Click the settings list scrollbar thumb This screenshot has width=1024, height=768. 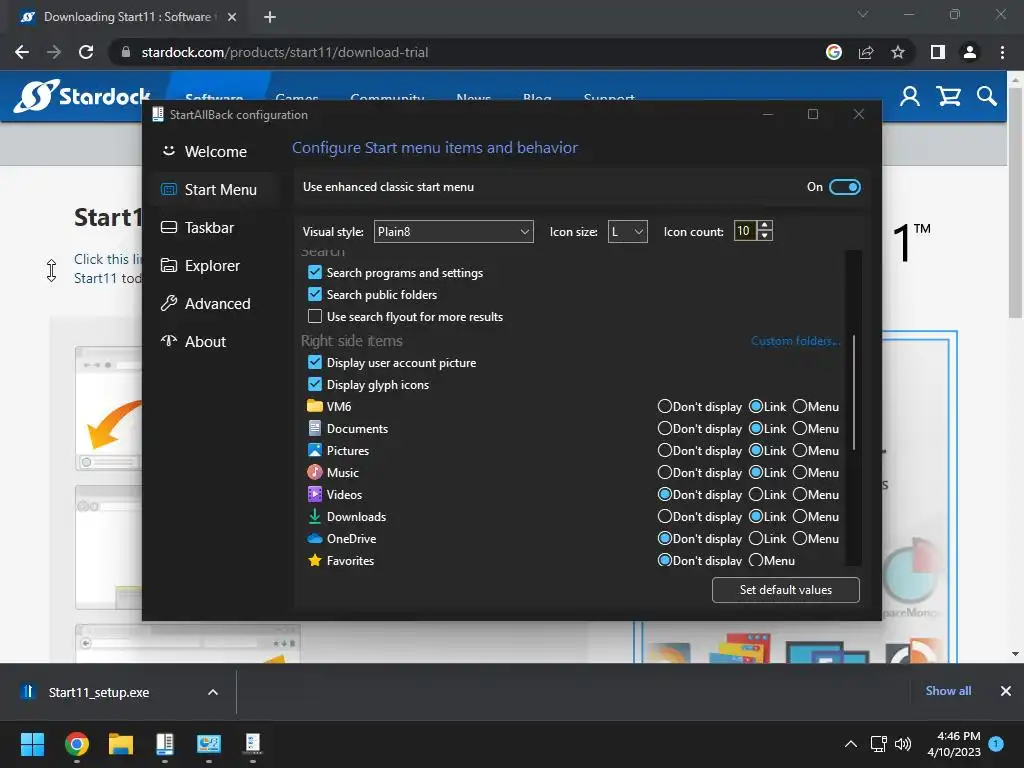pyautogui.click(x=854, y=392)
